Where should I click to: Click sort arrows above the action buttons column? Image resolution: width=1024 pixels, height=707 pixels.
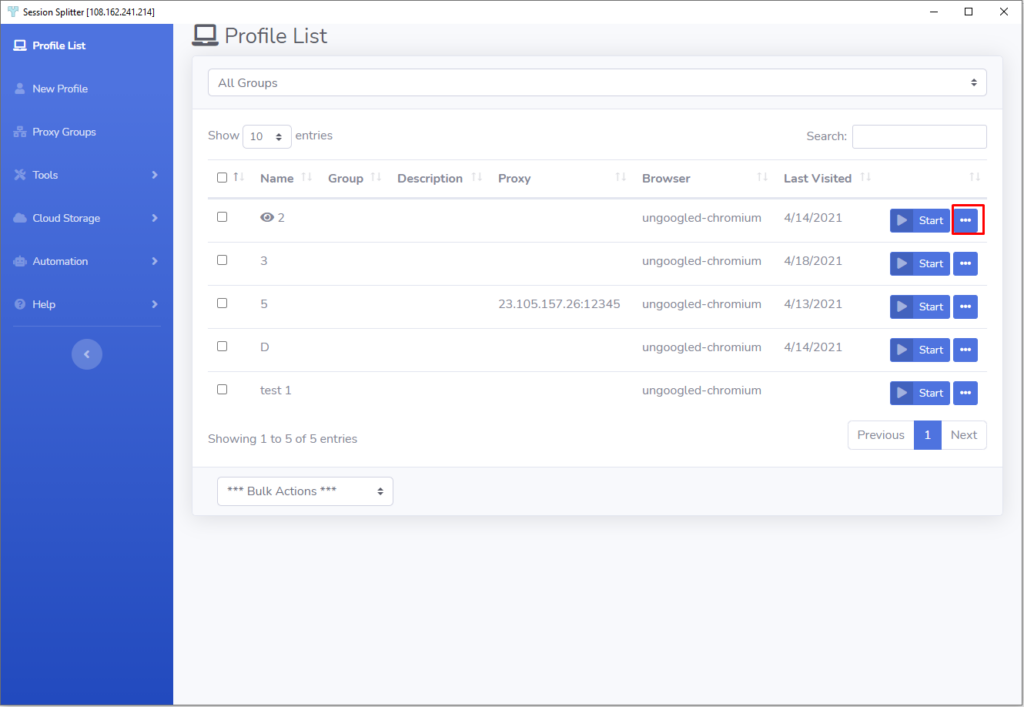(974, 177)
